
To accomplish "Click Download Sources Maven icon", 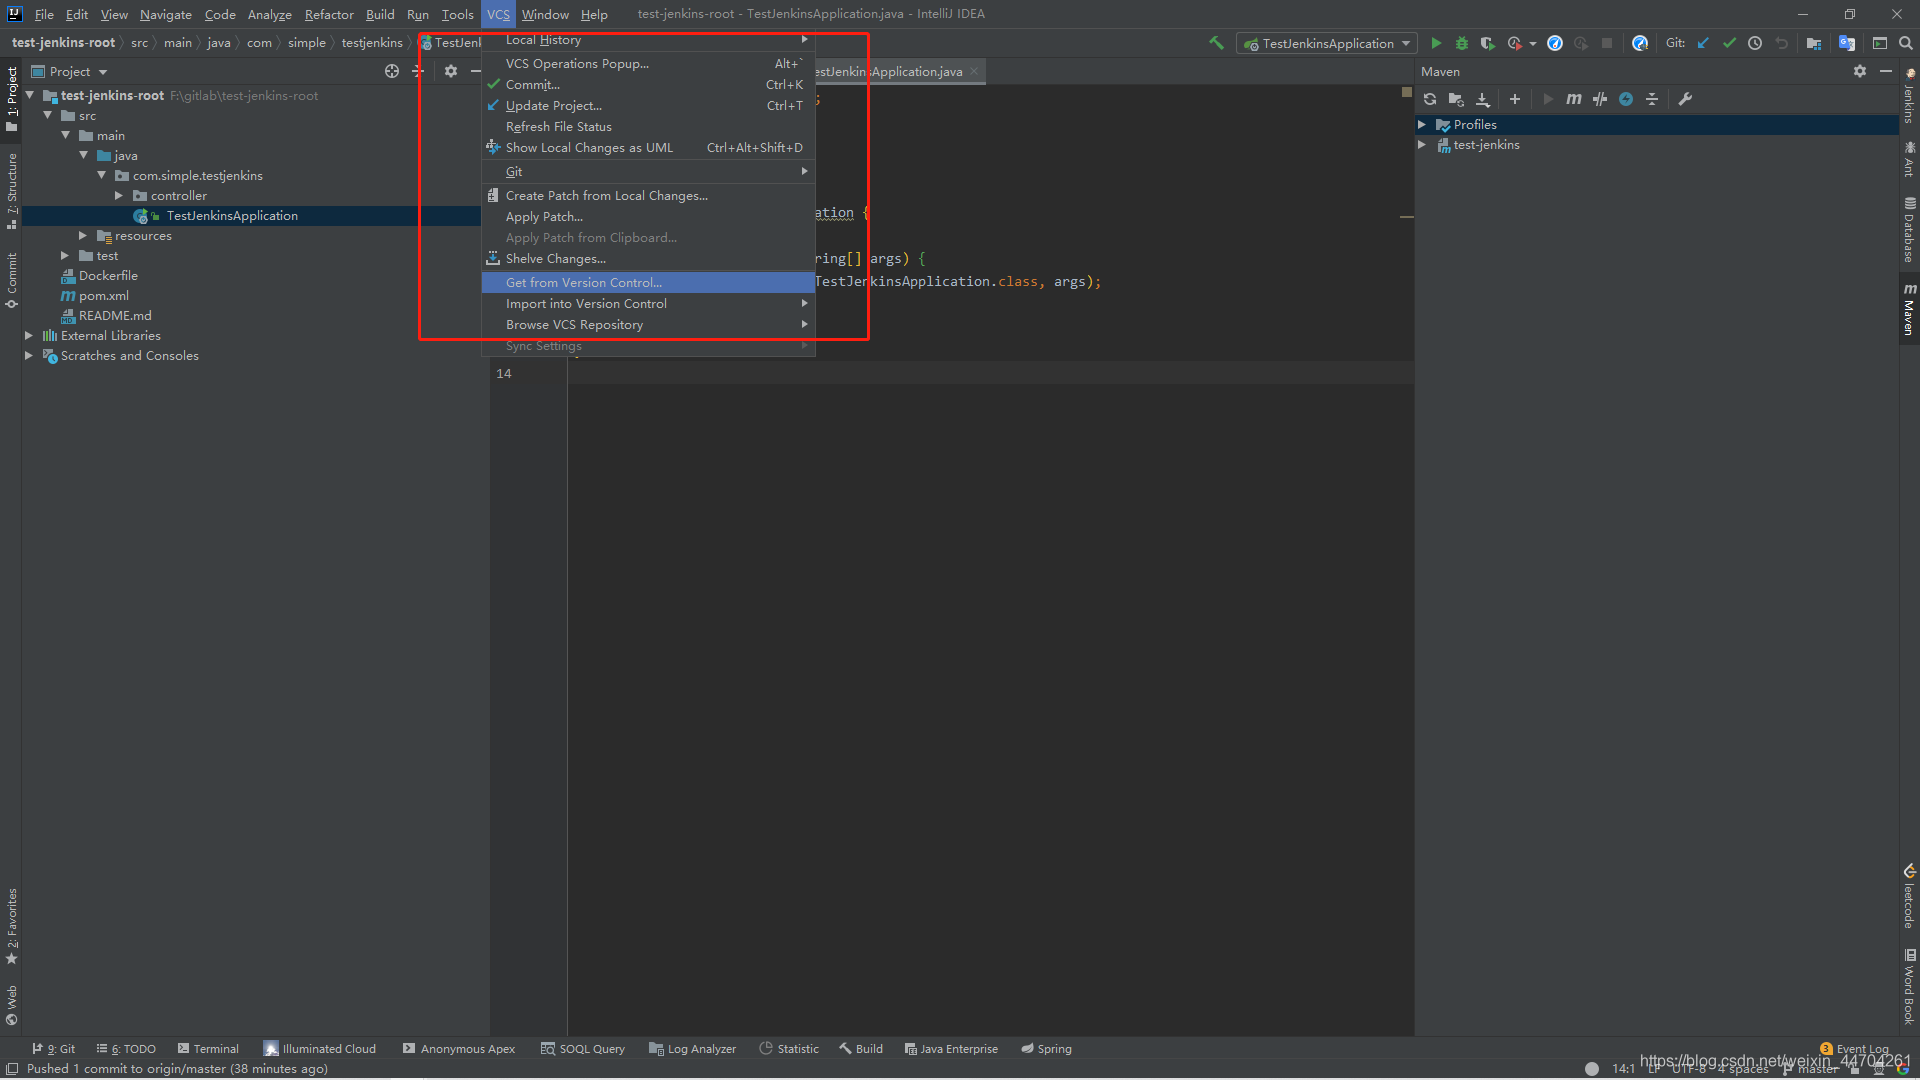I will (x=1483, y=99).
